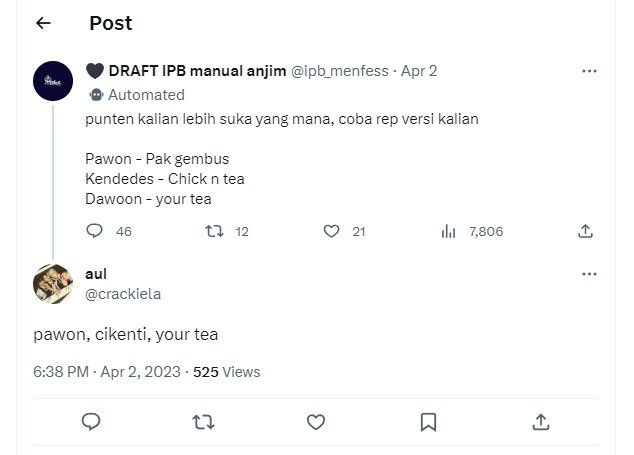View analytics showing 7,806 views
Image resolution: width=634 pixels, height=455 pixels.
click(x=449, y=231)
